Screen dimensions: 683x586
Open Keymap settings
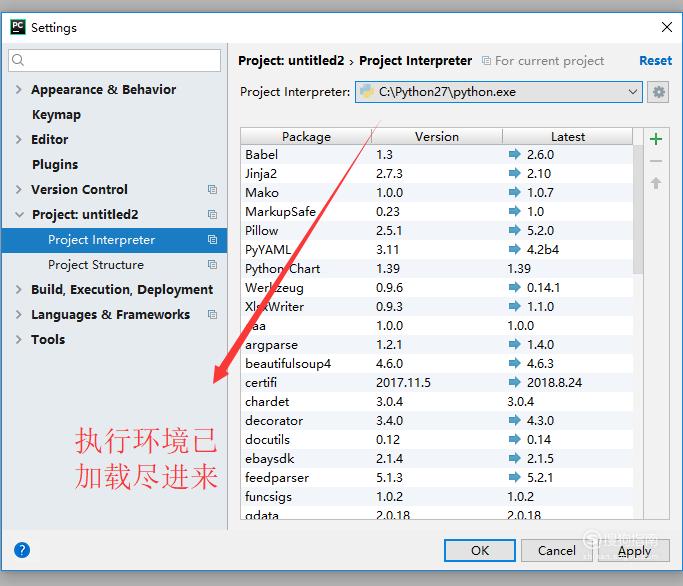point(56,115)
